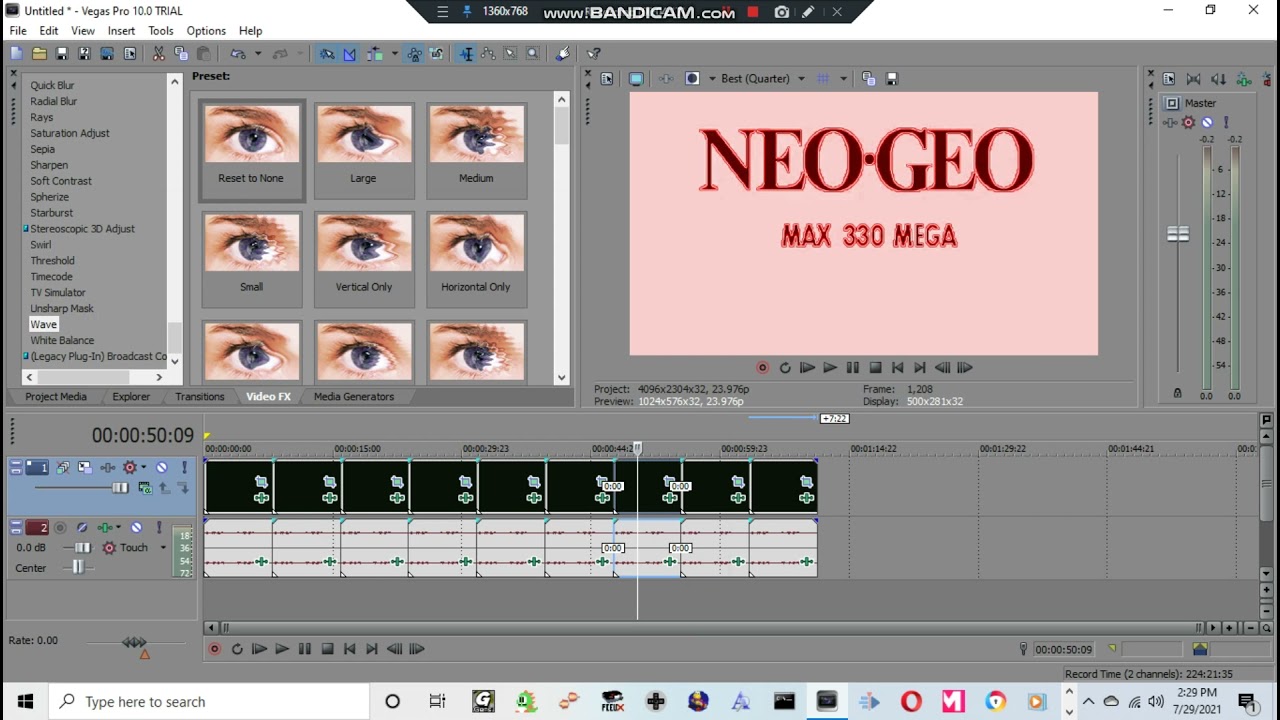This screenshot has width=1280, height=720.
Task: Choose the Reset to None wave preset
Action: click(251, 150)
